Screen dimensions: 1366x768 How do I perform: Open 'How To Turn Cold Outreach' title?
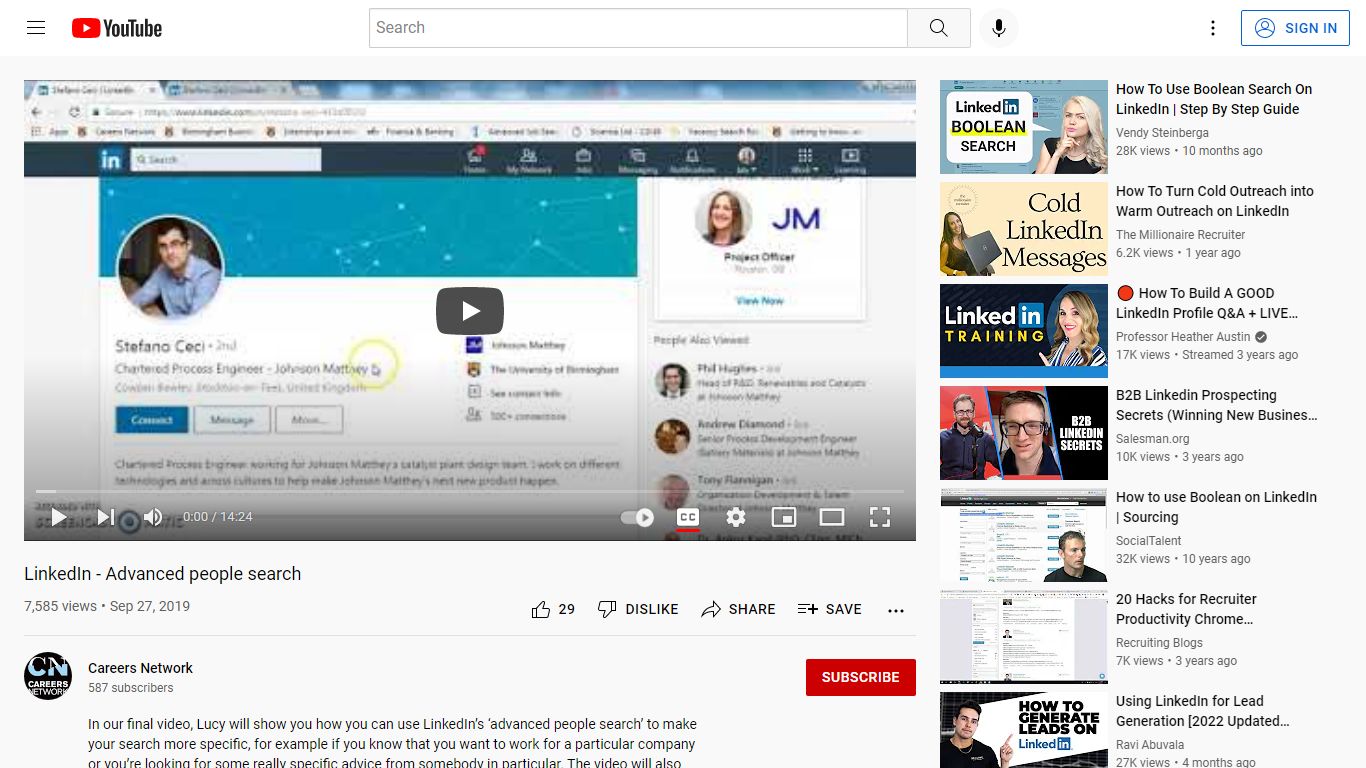(x=1215, y=201)
